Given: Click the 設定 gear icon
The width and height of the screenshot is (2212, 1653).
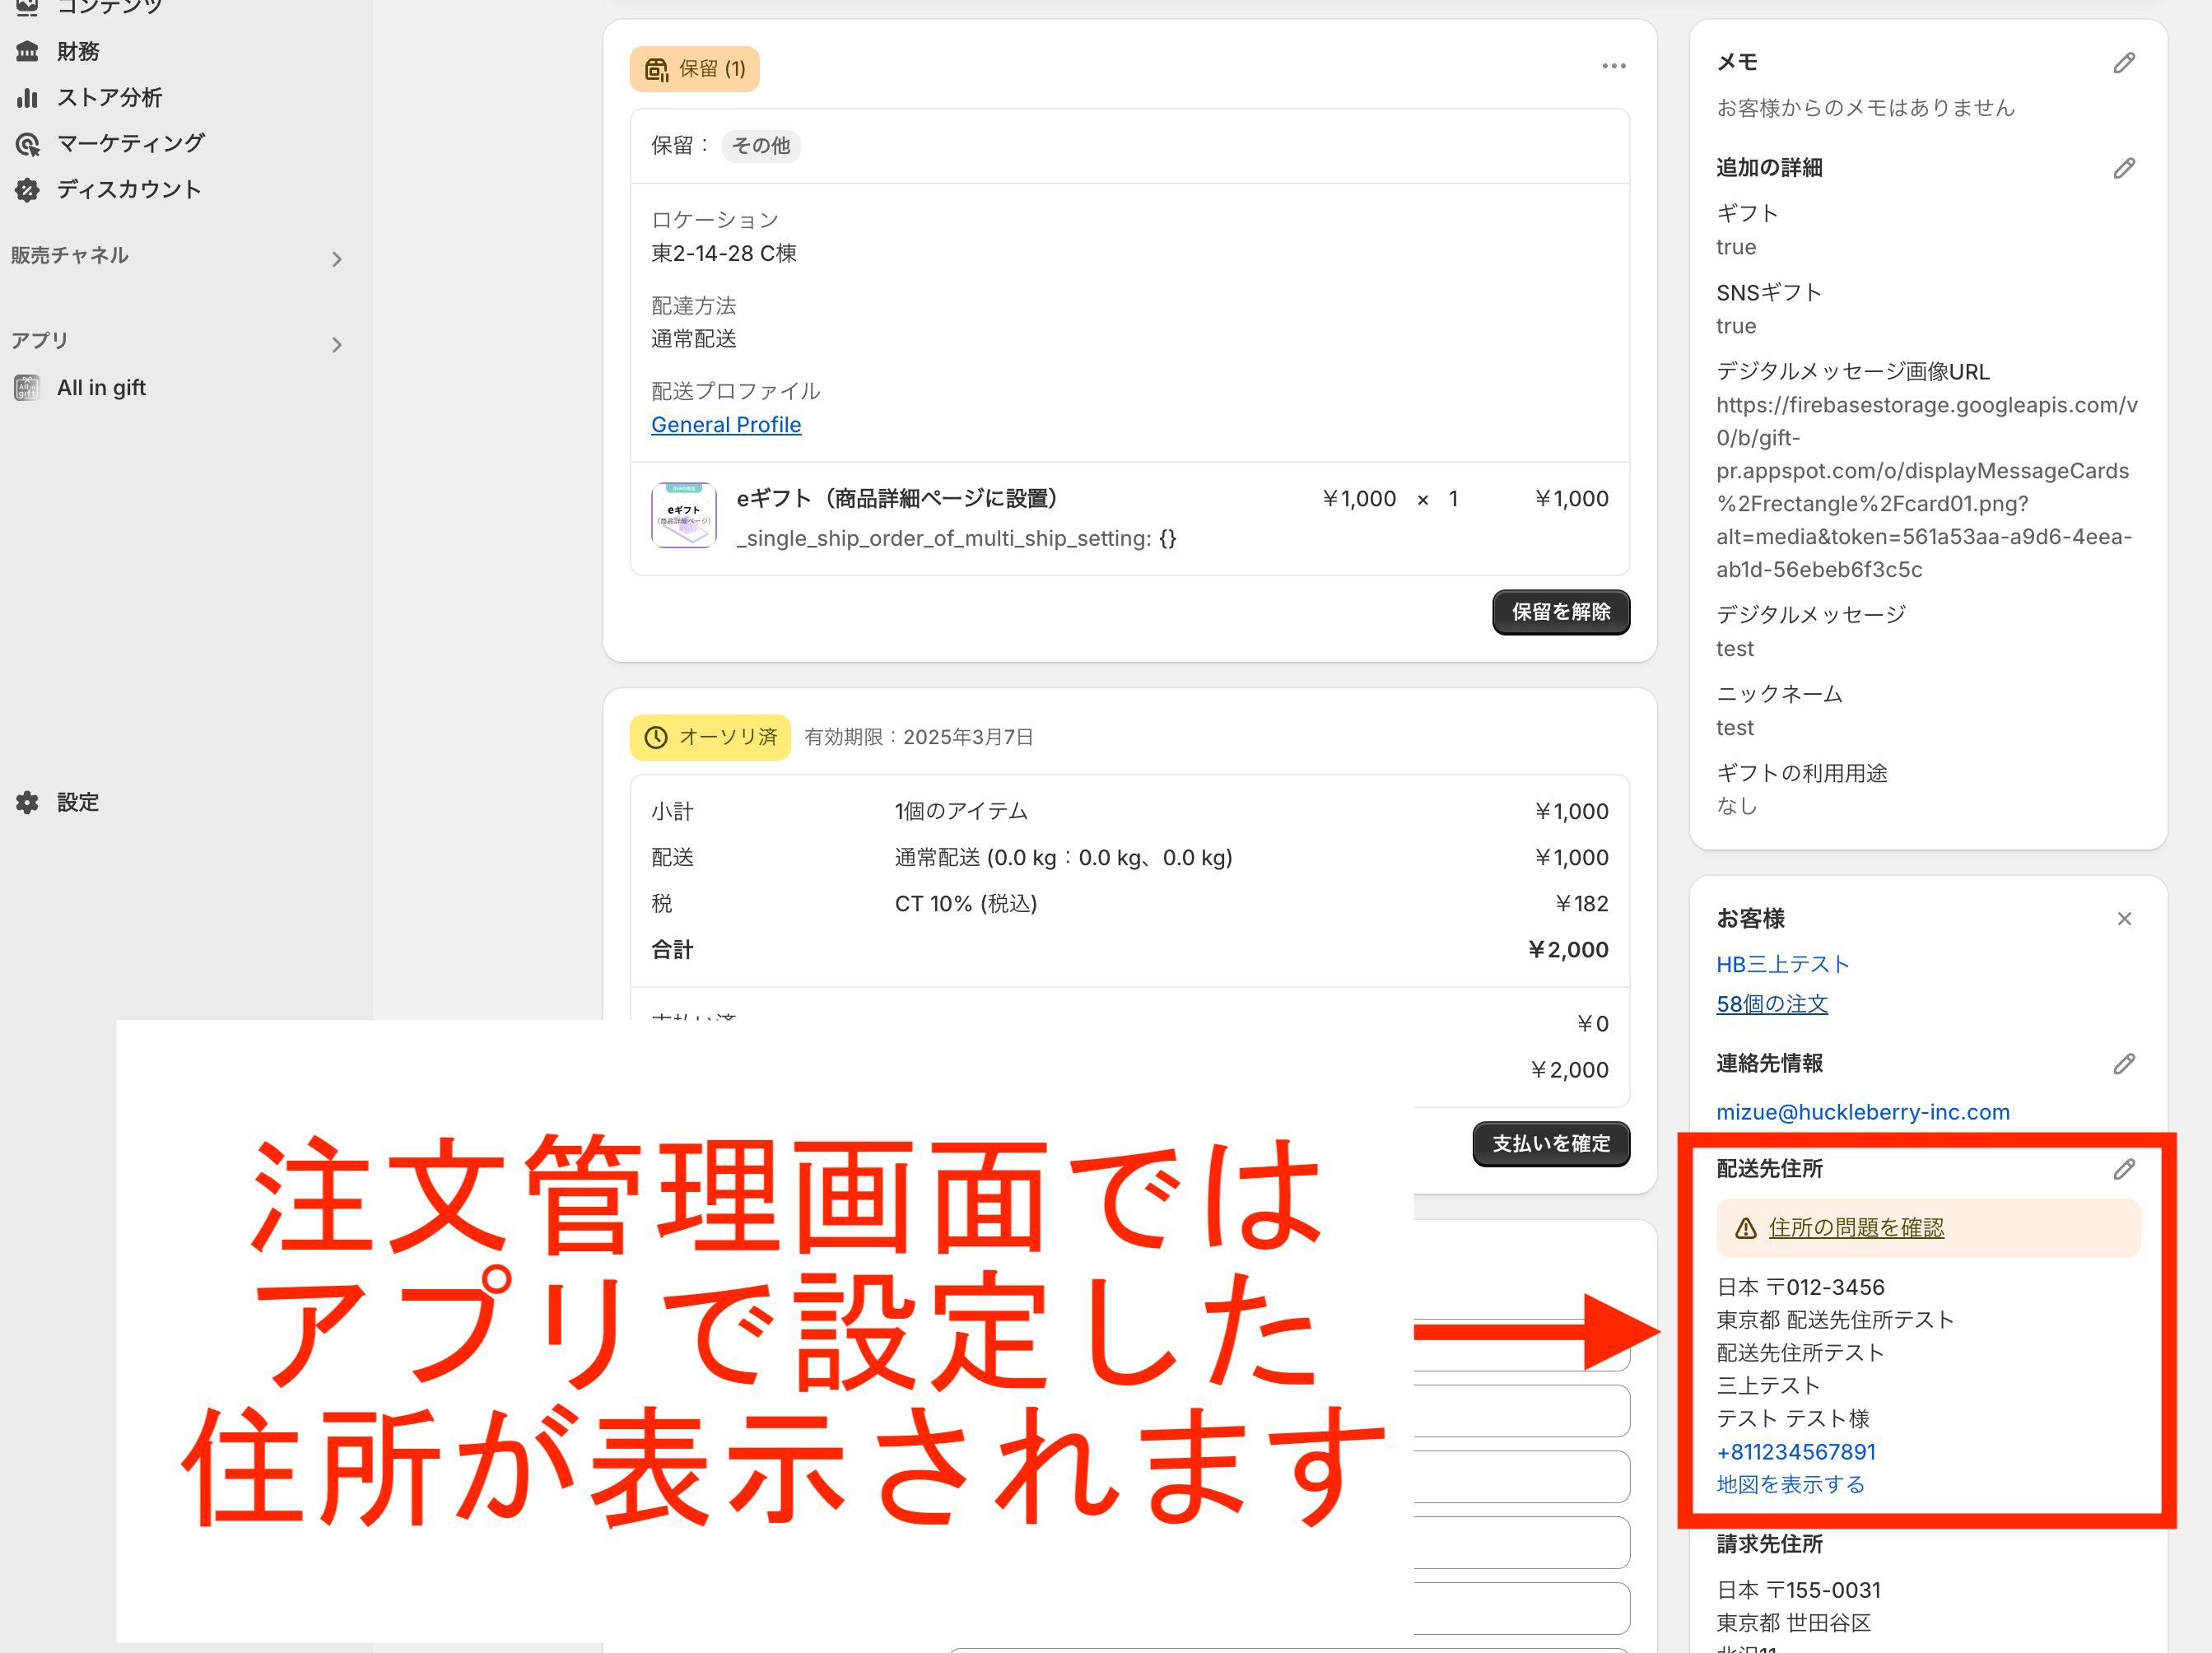Looking at the screenshot, I should tap(28, 802).
